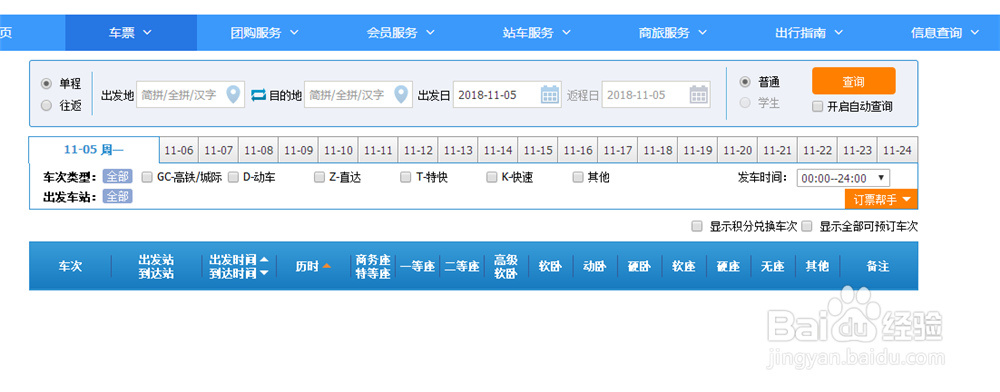Click the 高级软卧 column header
Viewport: 1000px width, 392px height.
click(506, 266)
